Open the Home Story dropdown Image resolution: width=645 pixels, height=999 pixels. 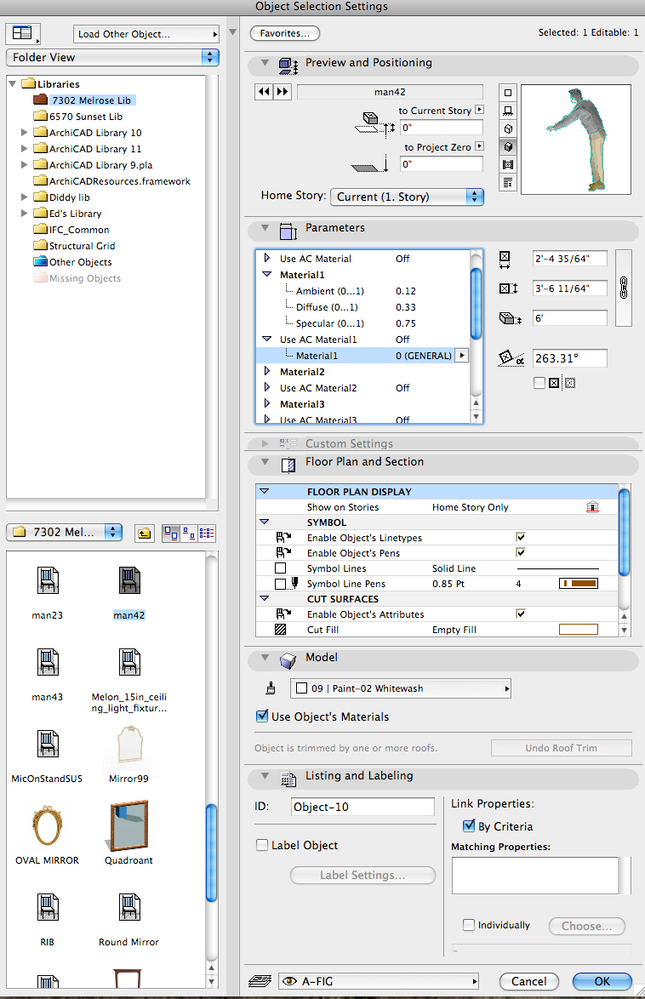coord(407,197)
